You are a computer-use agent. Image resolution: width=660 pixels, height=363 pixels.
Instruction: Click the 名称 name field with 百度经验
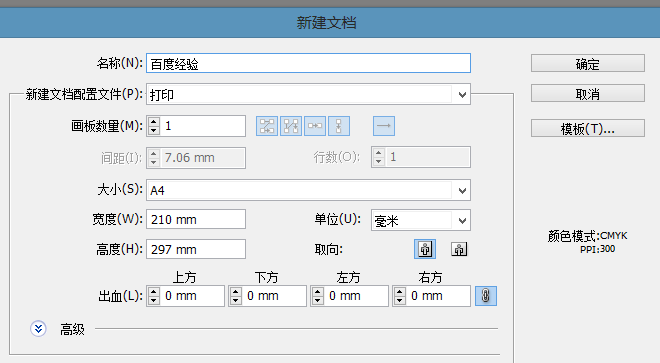pos(309,63)
